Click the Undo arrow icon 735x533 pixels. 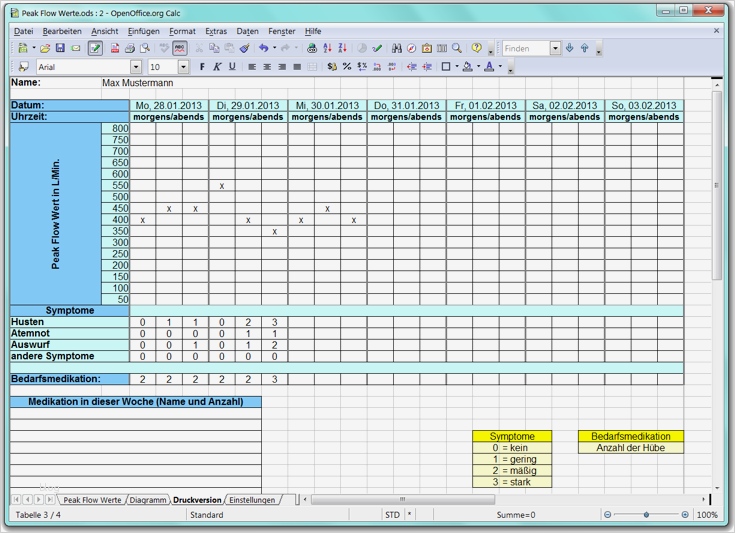263,48
